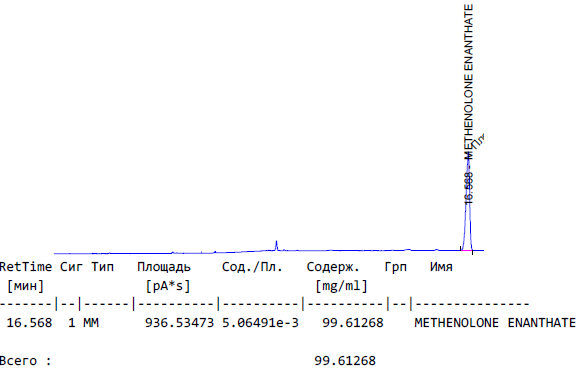Select the 99.61268 content value in data row

353,323
